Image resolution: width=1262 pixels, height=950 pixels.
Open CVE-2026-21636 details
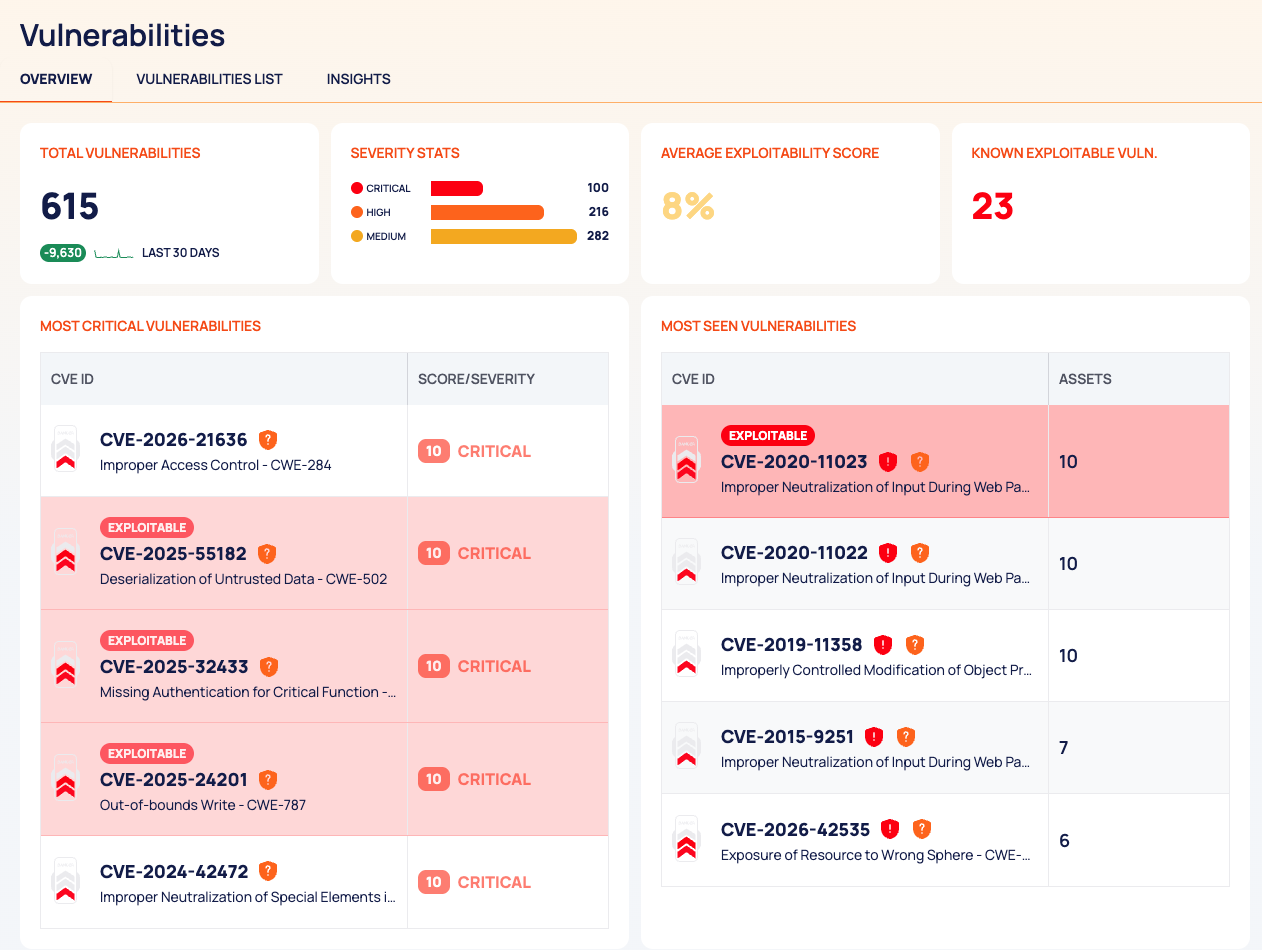174,439
